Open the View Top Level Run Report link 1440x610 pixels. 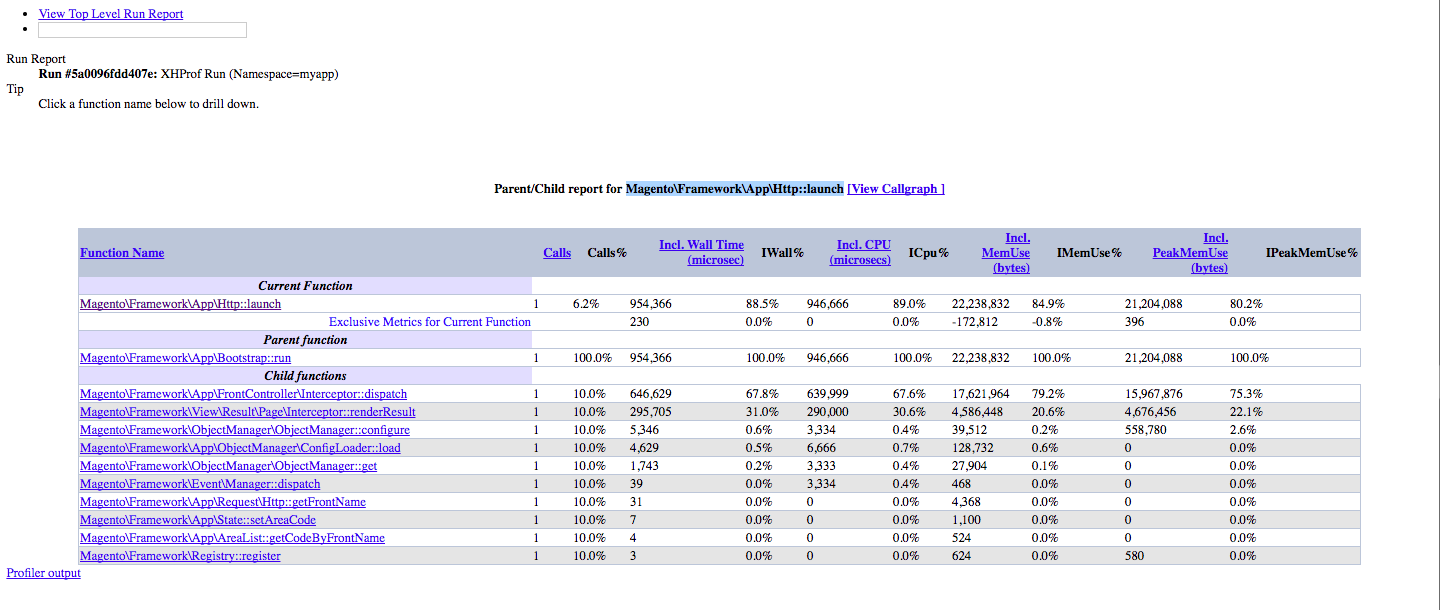pyautogui.click(x=110, y=14)
